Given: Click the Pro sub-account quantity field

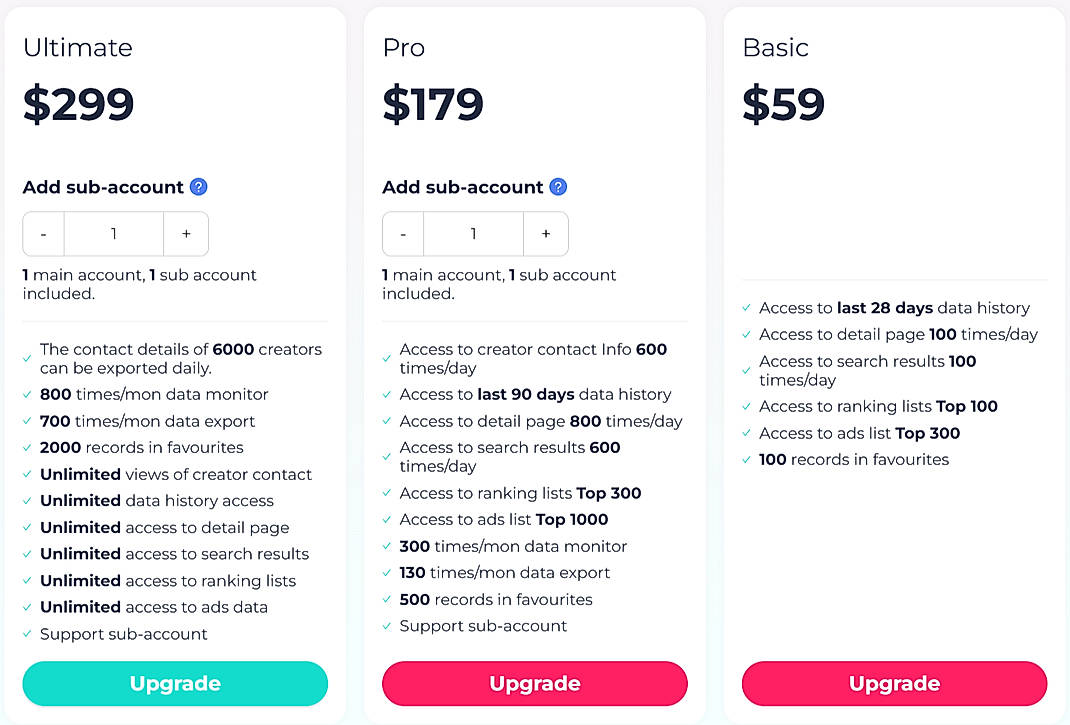Looking at the screenshot, I should coord(473,234).
